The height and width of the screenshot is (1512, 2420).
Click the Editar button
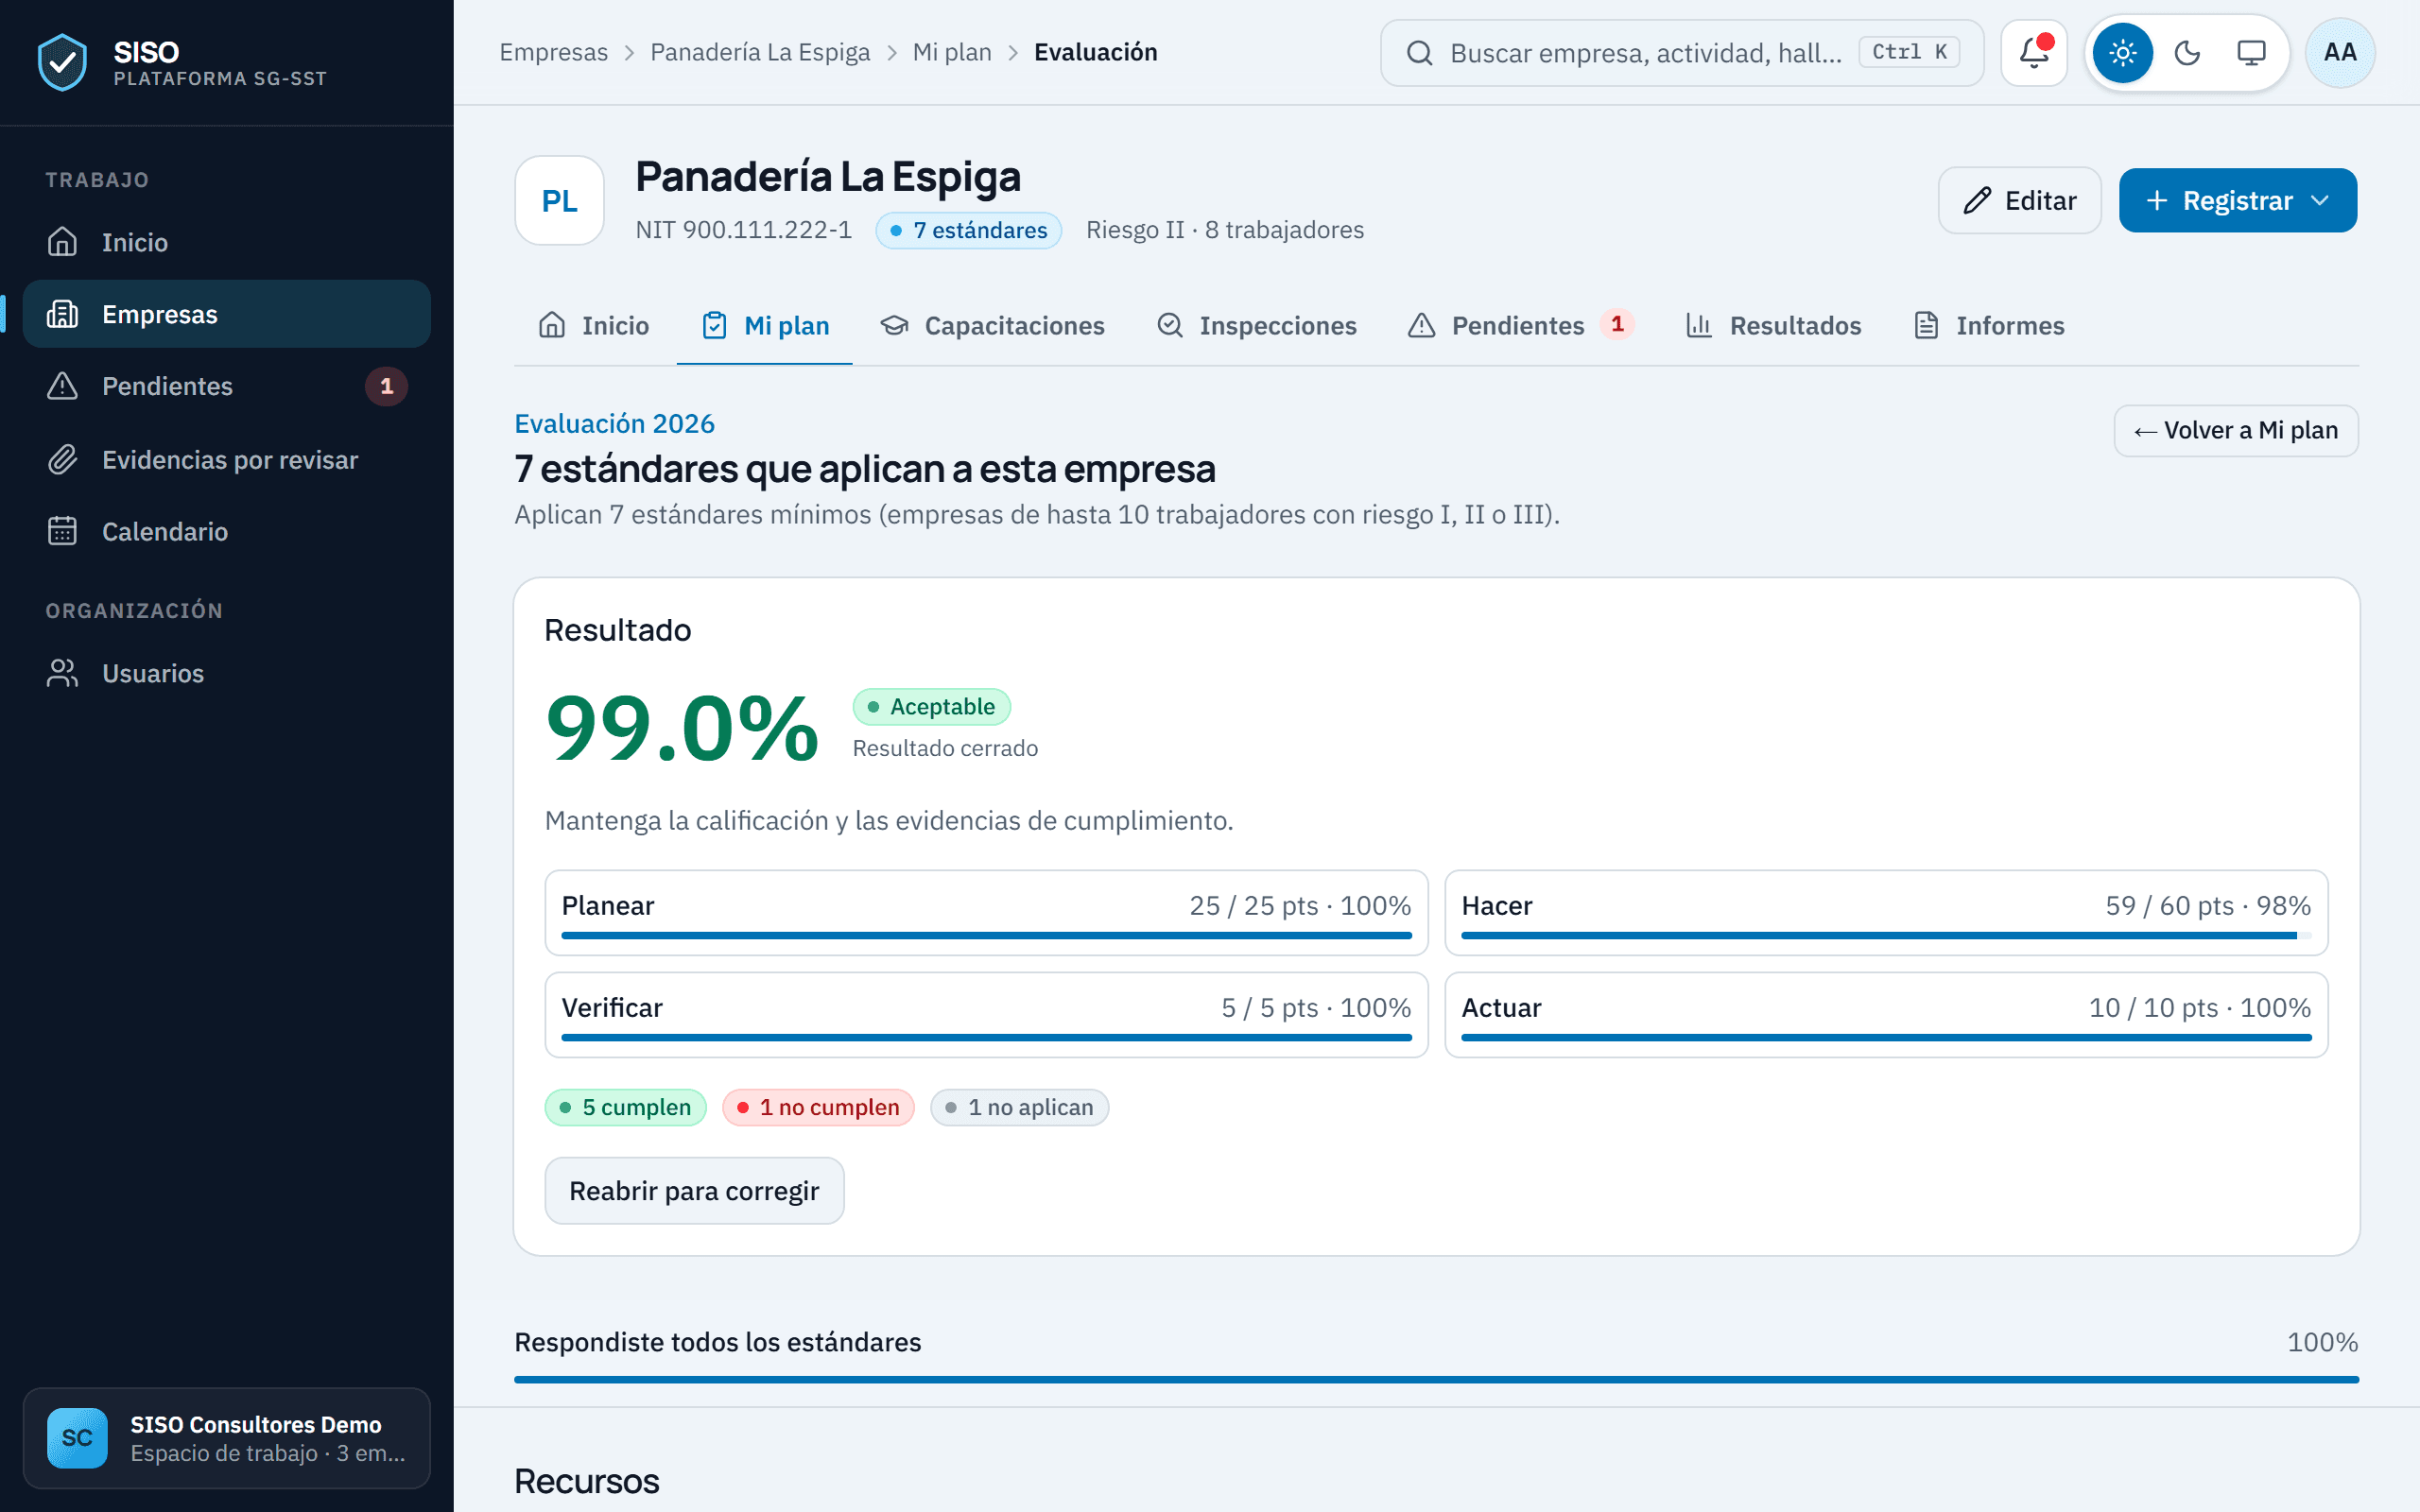pyautogui.click(x=2020, y=200)
